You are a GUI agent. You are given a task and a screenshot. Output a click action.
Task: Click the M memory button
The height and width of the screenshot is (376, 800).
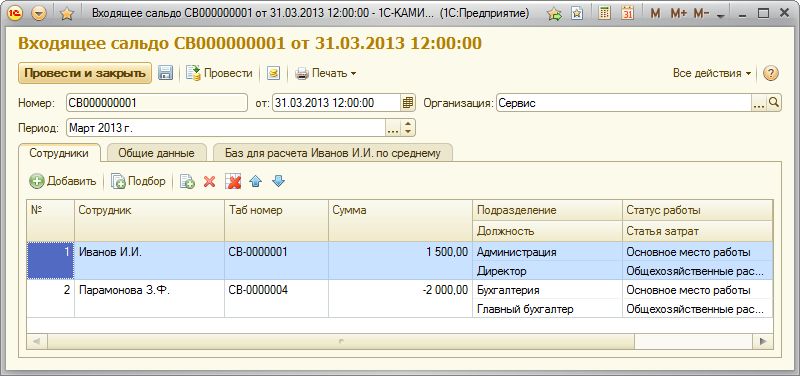[x=656, y=14]
